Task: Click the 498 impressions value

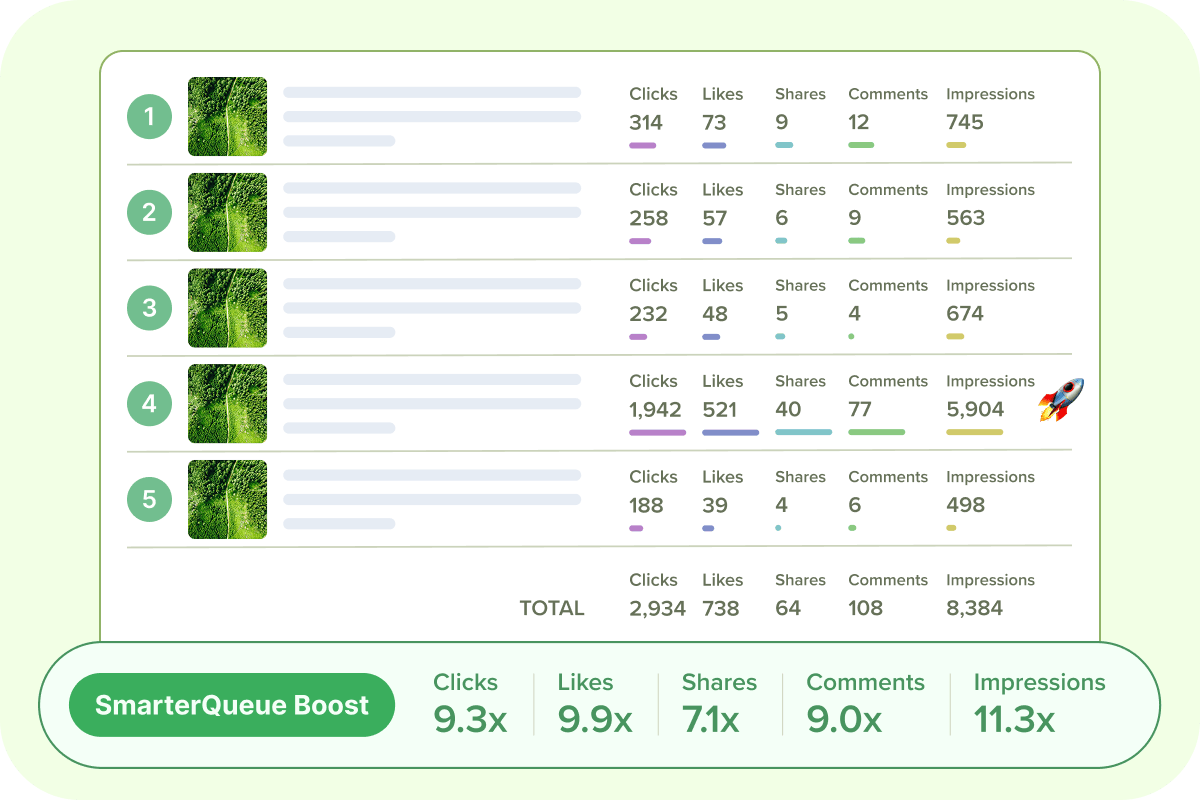Action: point(966,505)
